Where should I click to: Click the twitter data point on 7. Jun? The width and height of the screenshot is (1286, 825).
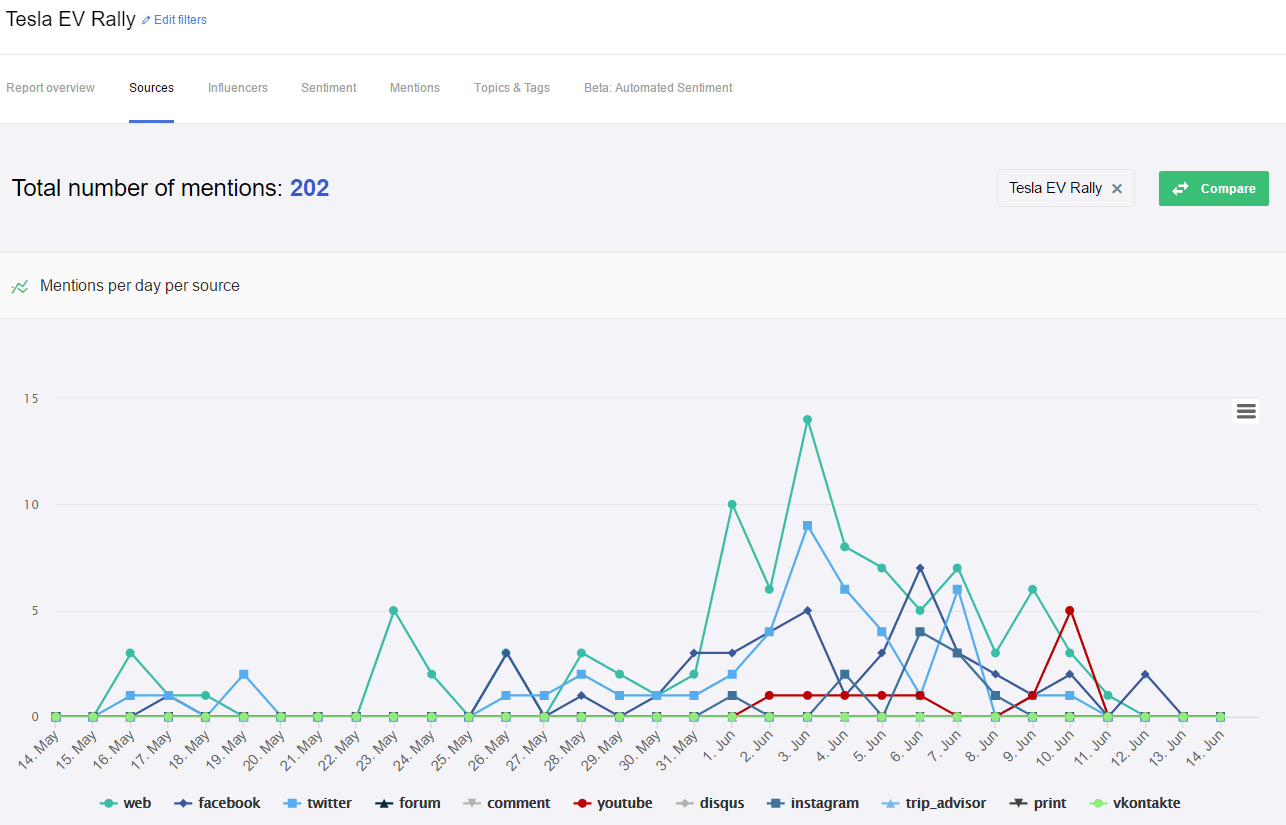point(957,589)
